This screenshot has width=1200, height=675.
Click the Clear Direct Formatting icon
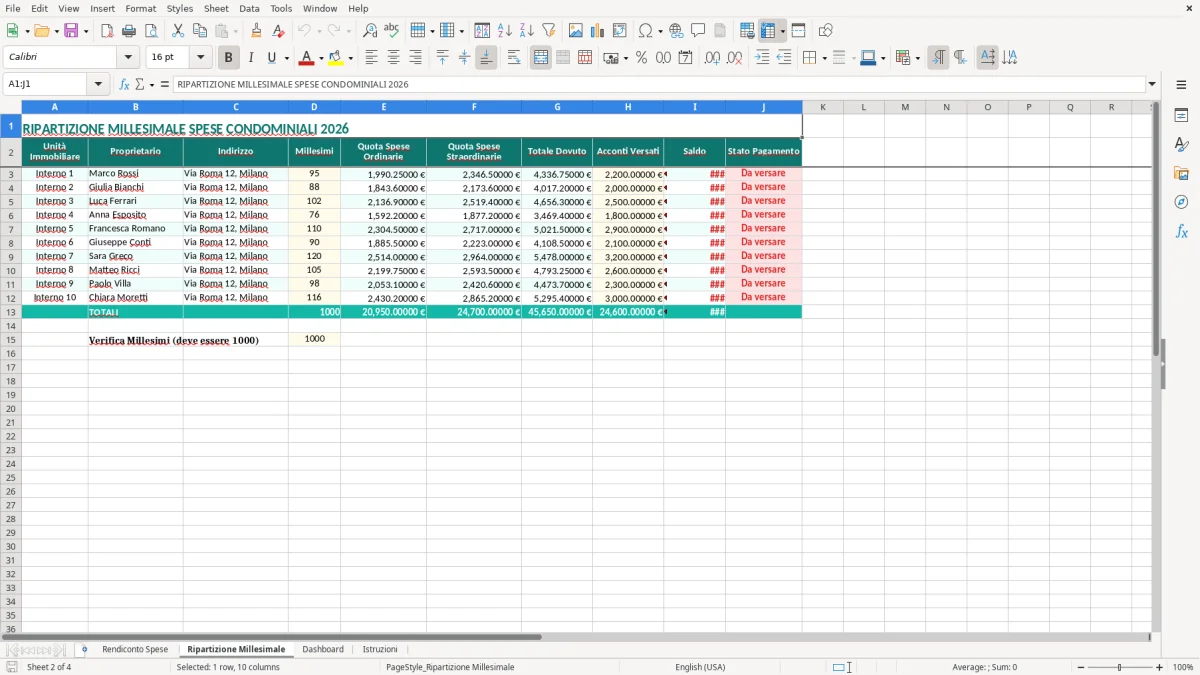pos(278,30)
